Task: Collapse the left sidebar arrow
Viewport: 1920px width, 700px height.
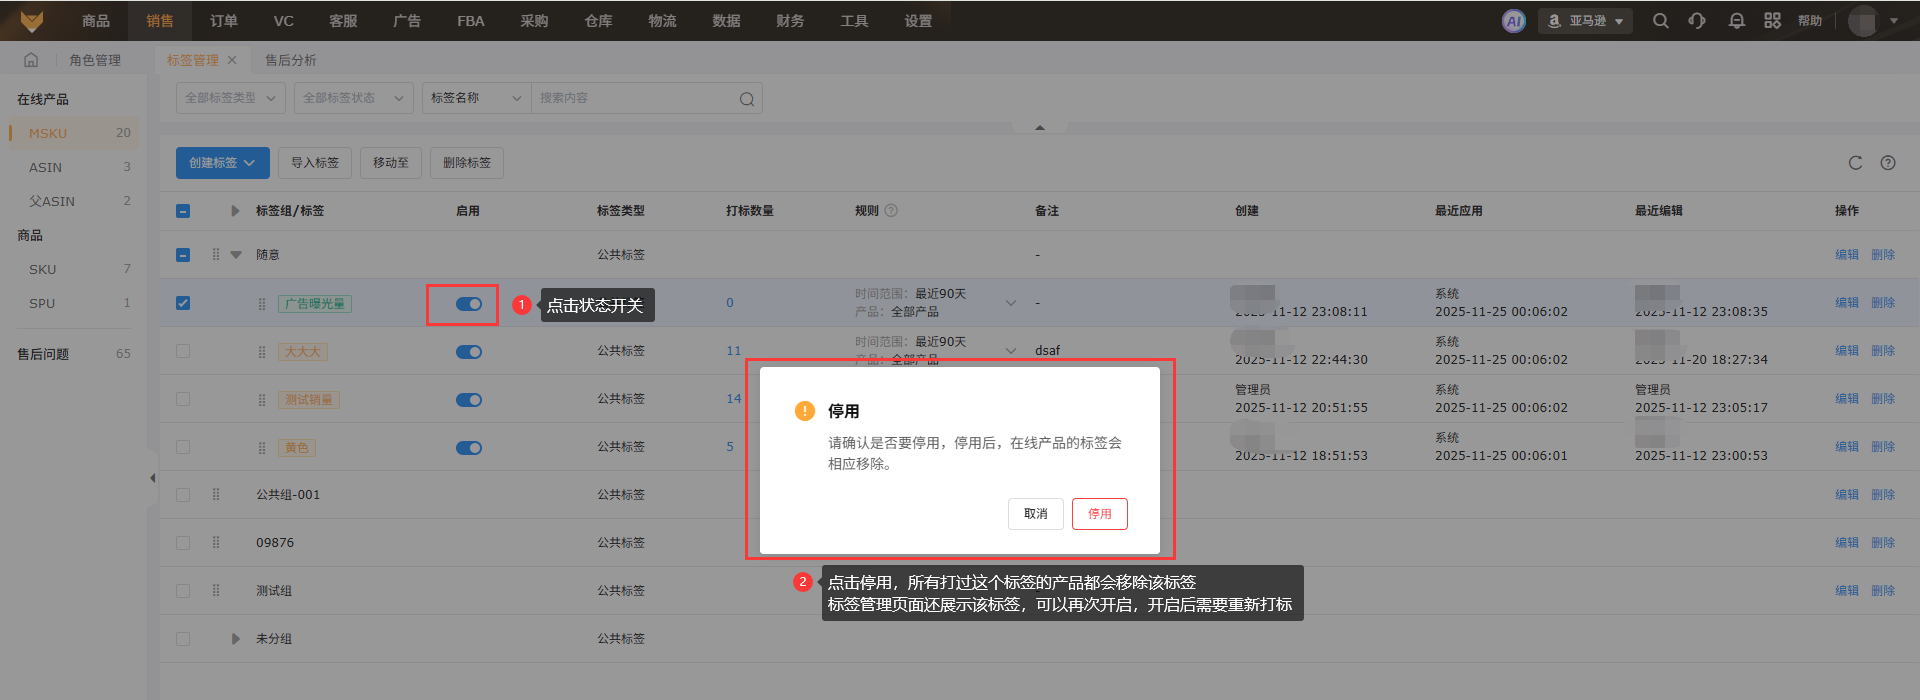Action: tap(152, 478)
